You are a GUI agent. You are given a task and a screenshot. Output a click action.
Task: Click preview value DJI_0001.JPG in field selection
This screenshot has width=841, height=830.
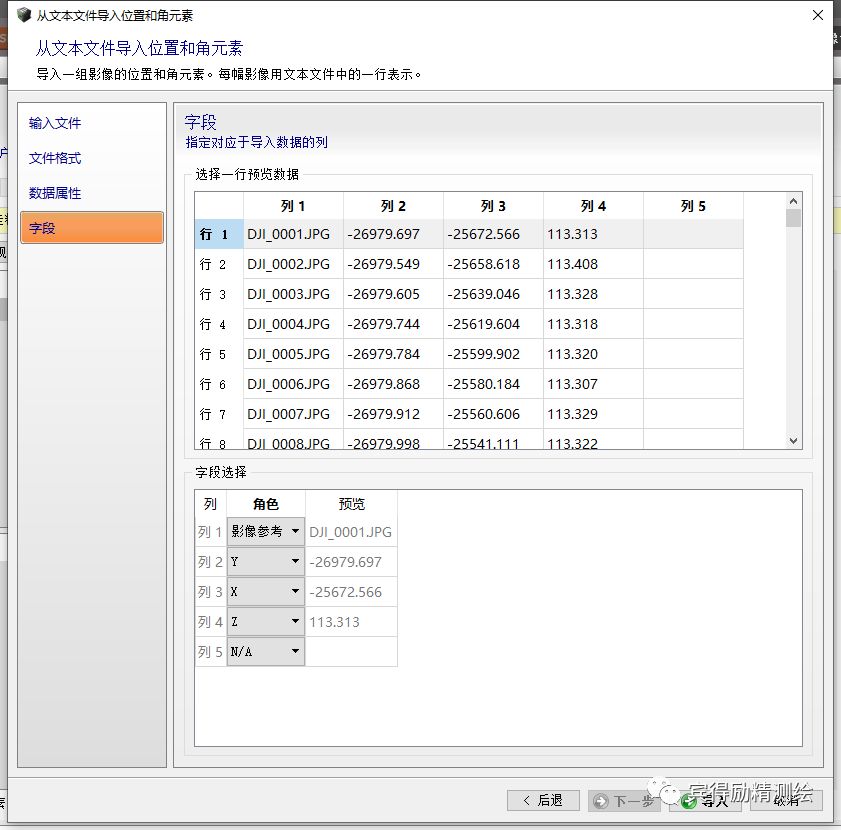351,532
